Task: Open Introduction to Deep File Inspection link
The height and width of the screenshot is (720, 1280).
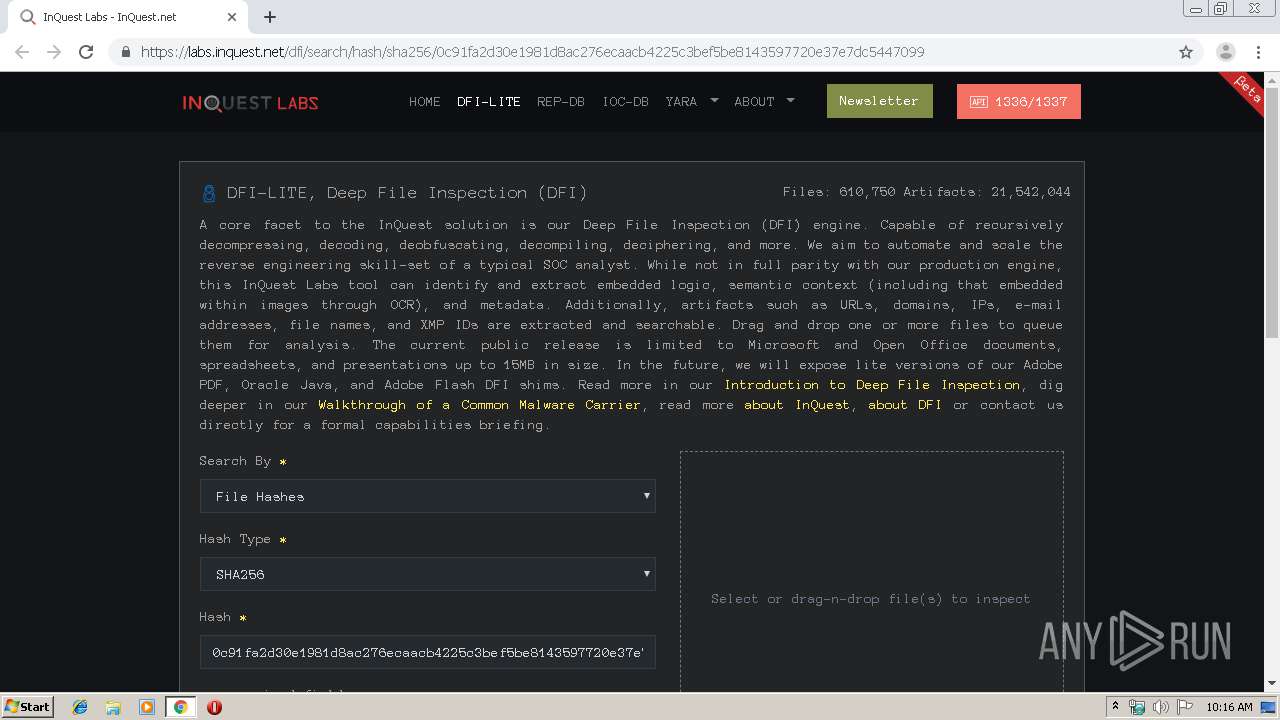Action: pyautogui.click(x=872, y=385)
